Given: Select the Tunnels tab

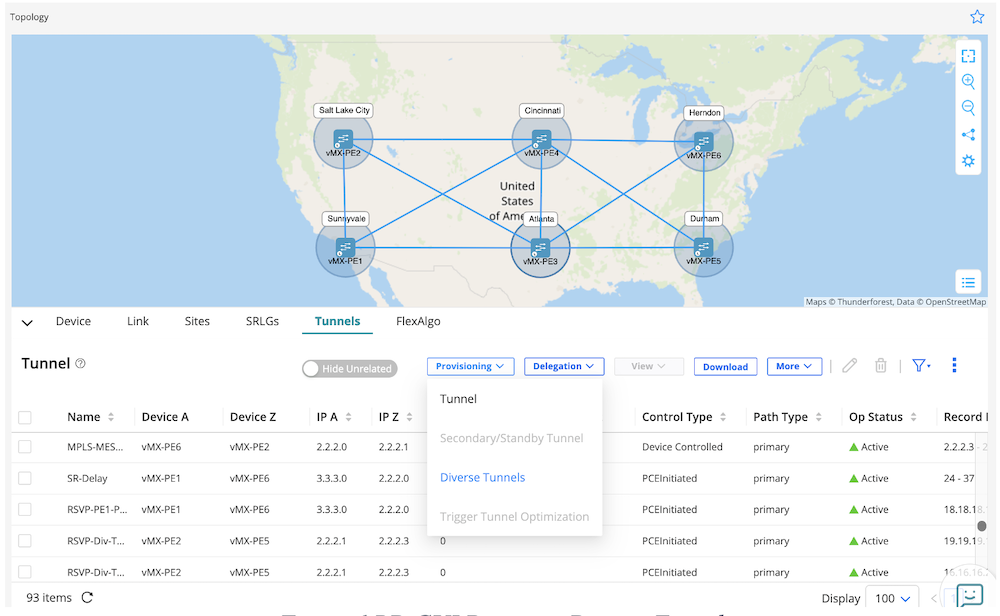Looking at the screenshot, I should coord(337,321).
